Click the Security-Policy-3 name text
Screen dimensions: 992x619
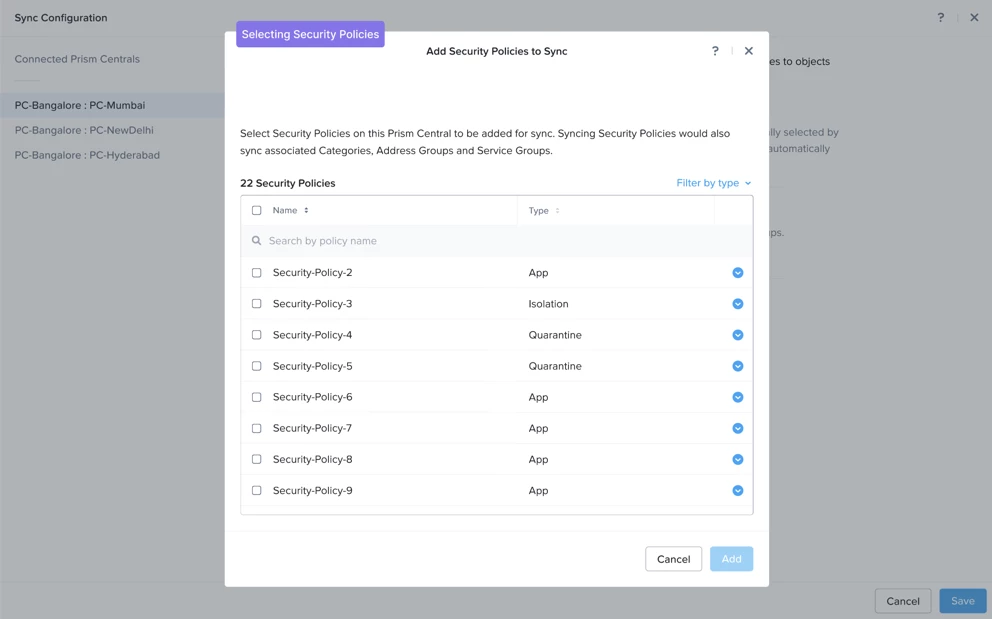click(x=313, y=304)
